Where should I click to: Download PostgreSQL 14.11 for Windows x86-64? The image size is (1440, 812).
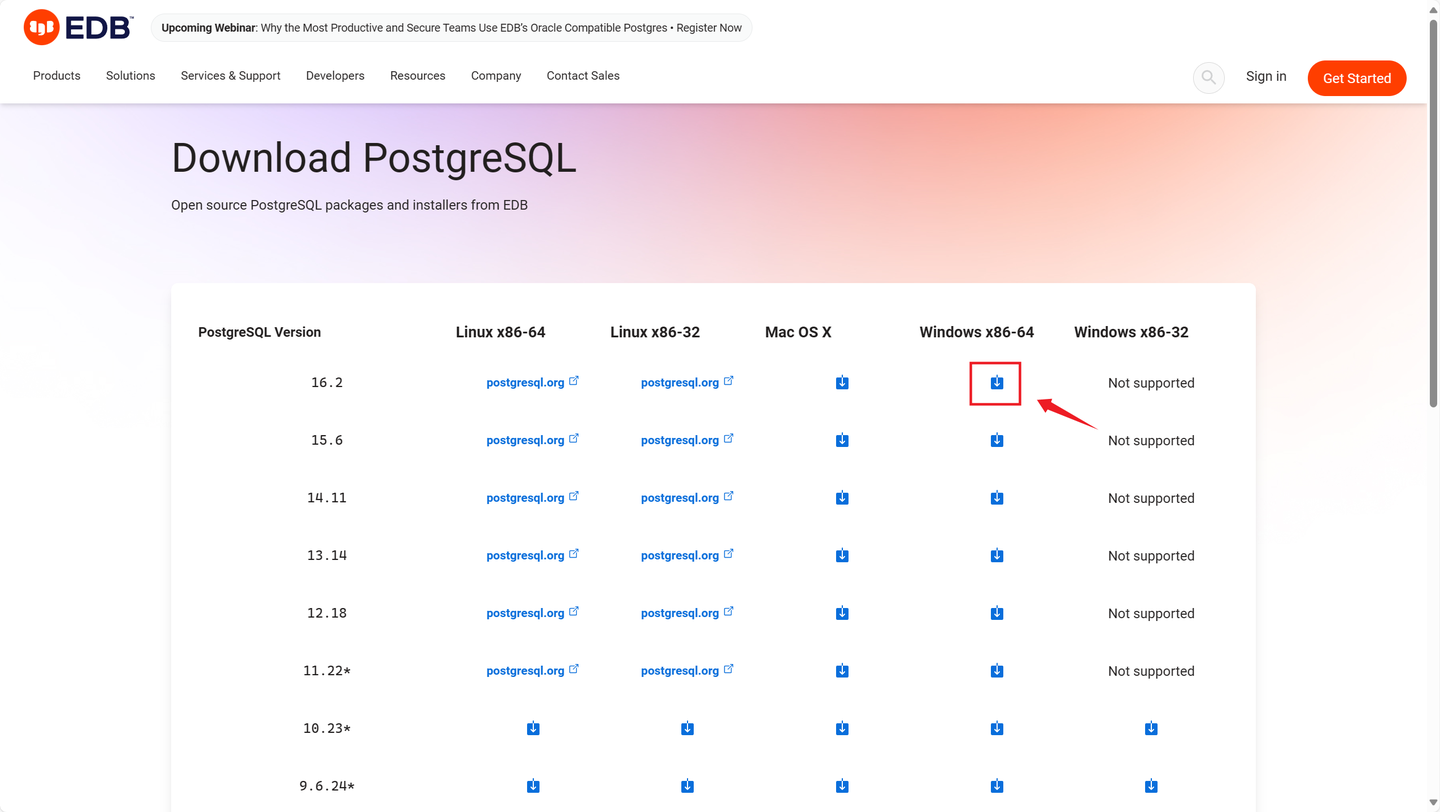point(997,498)
